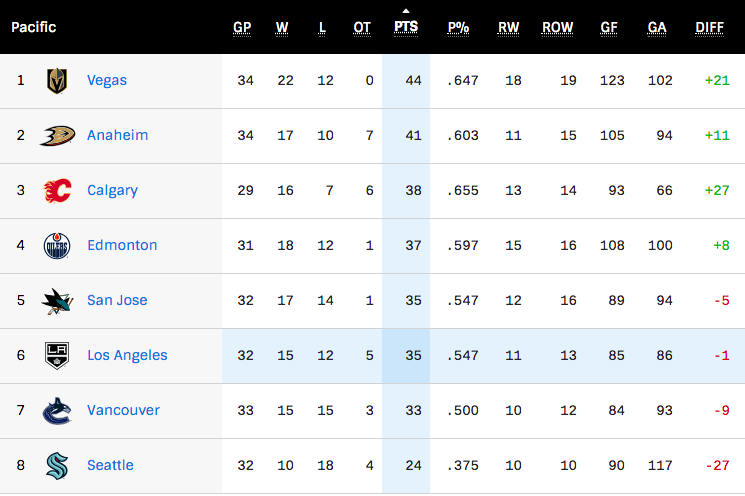This screenshot has height=496, width=745.
Task: Sort by OT column header
Action: coord(362,28)
